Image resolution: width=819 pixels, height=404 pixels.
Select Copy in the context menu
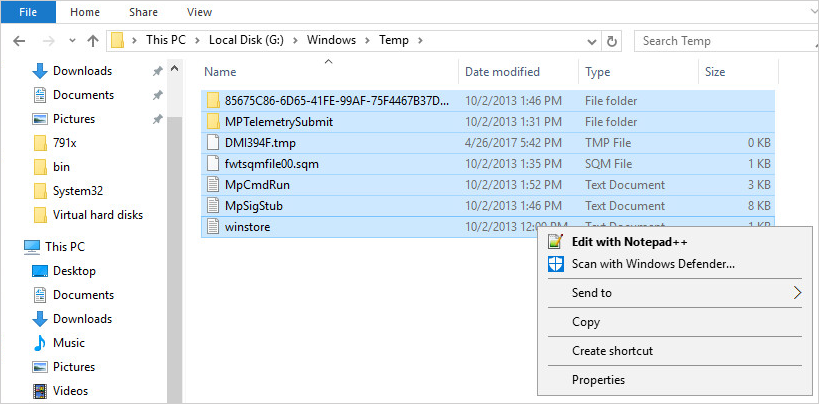point(586,322)
